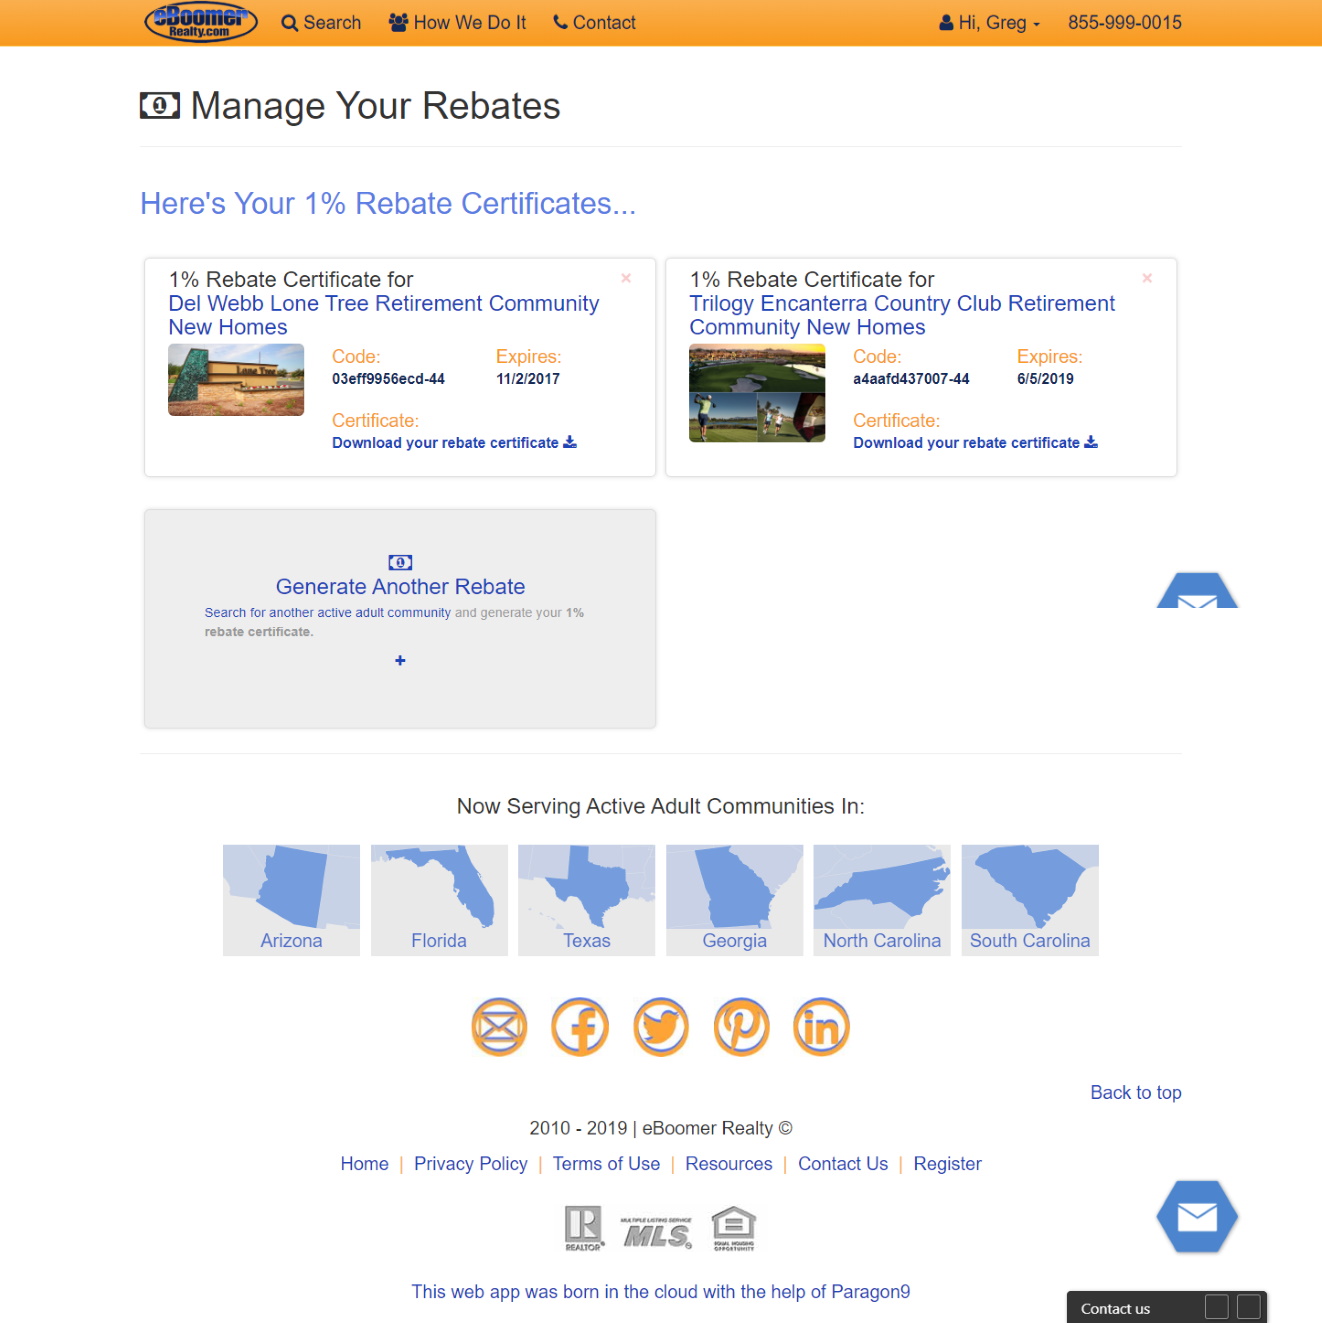This screenshot has height=1323, width=1322.
Task: Click the first square button on Contact us bar
Action: point(1217,1307)
